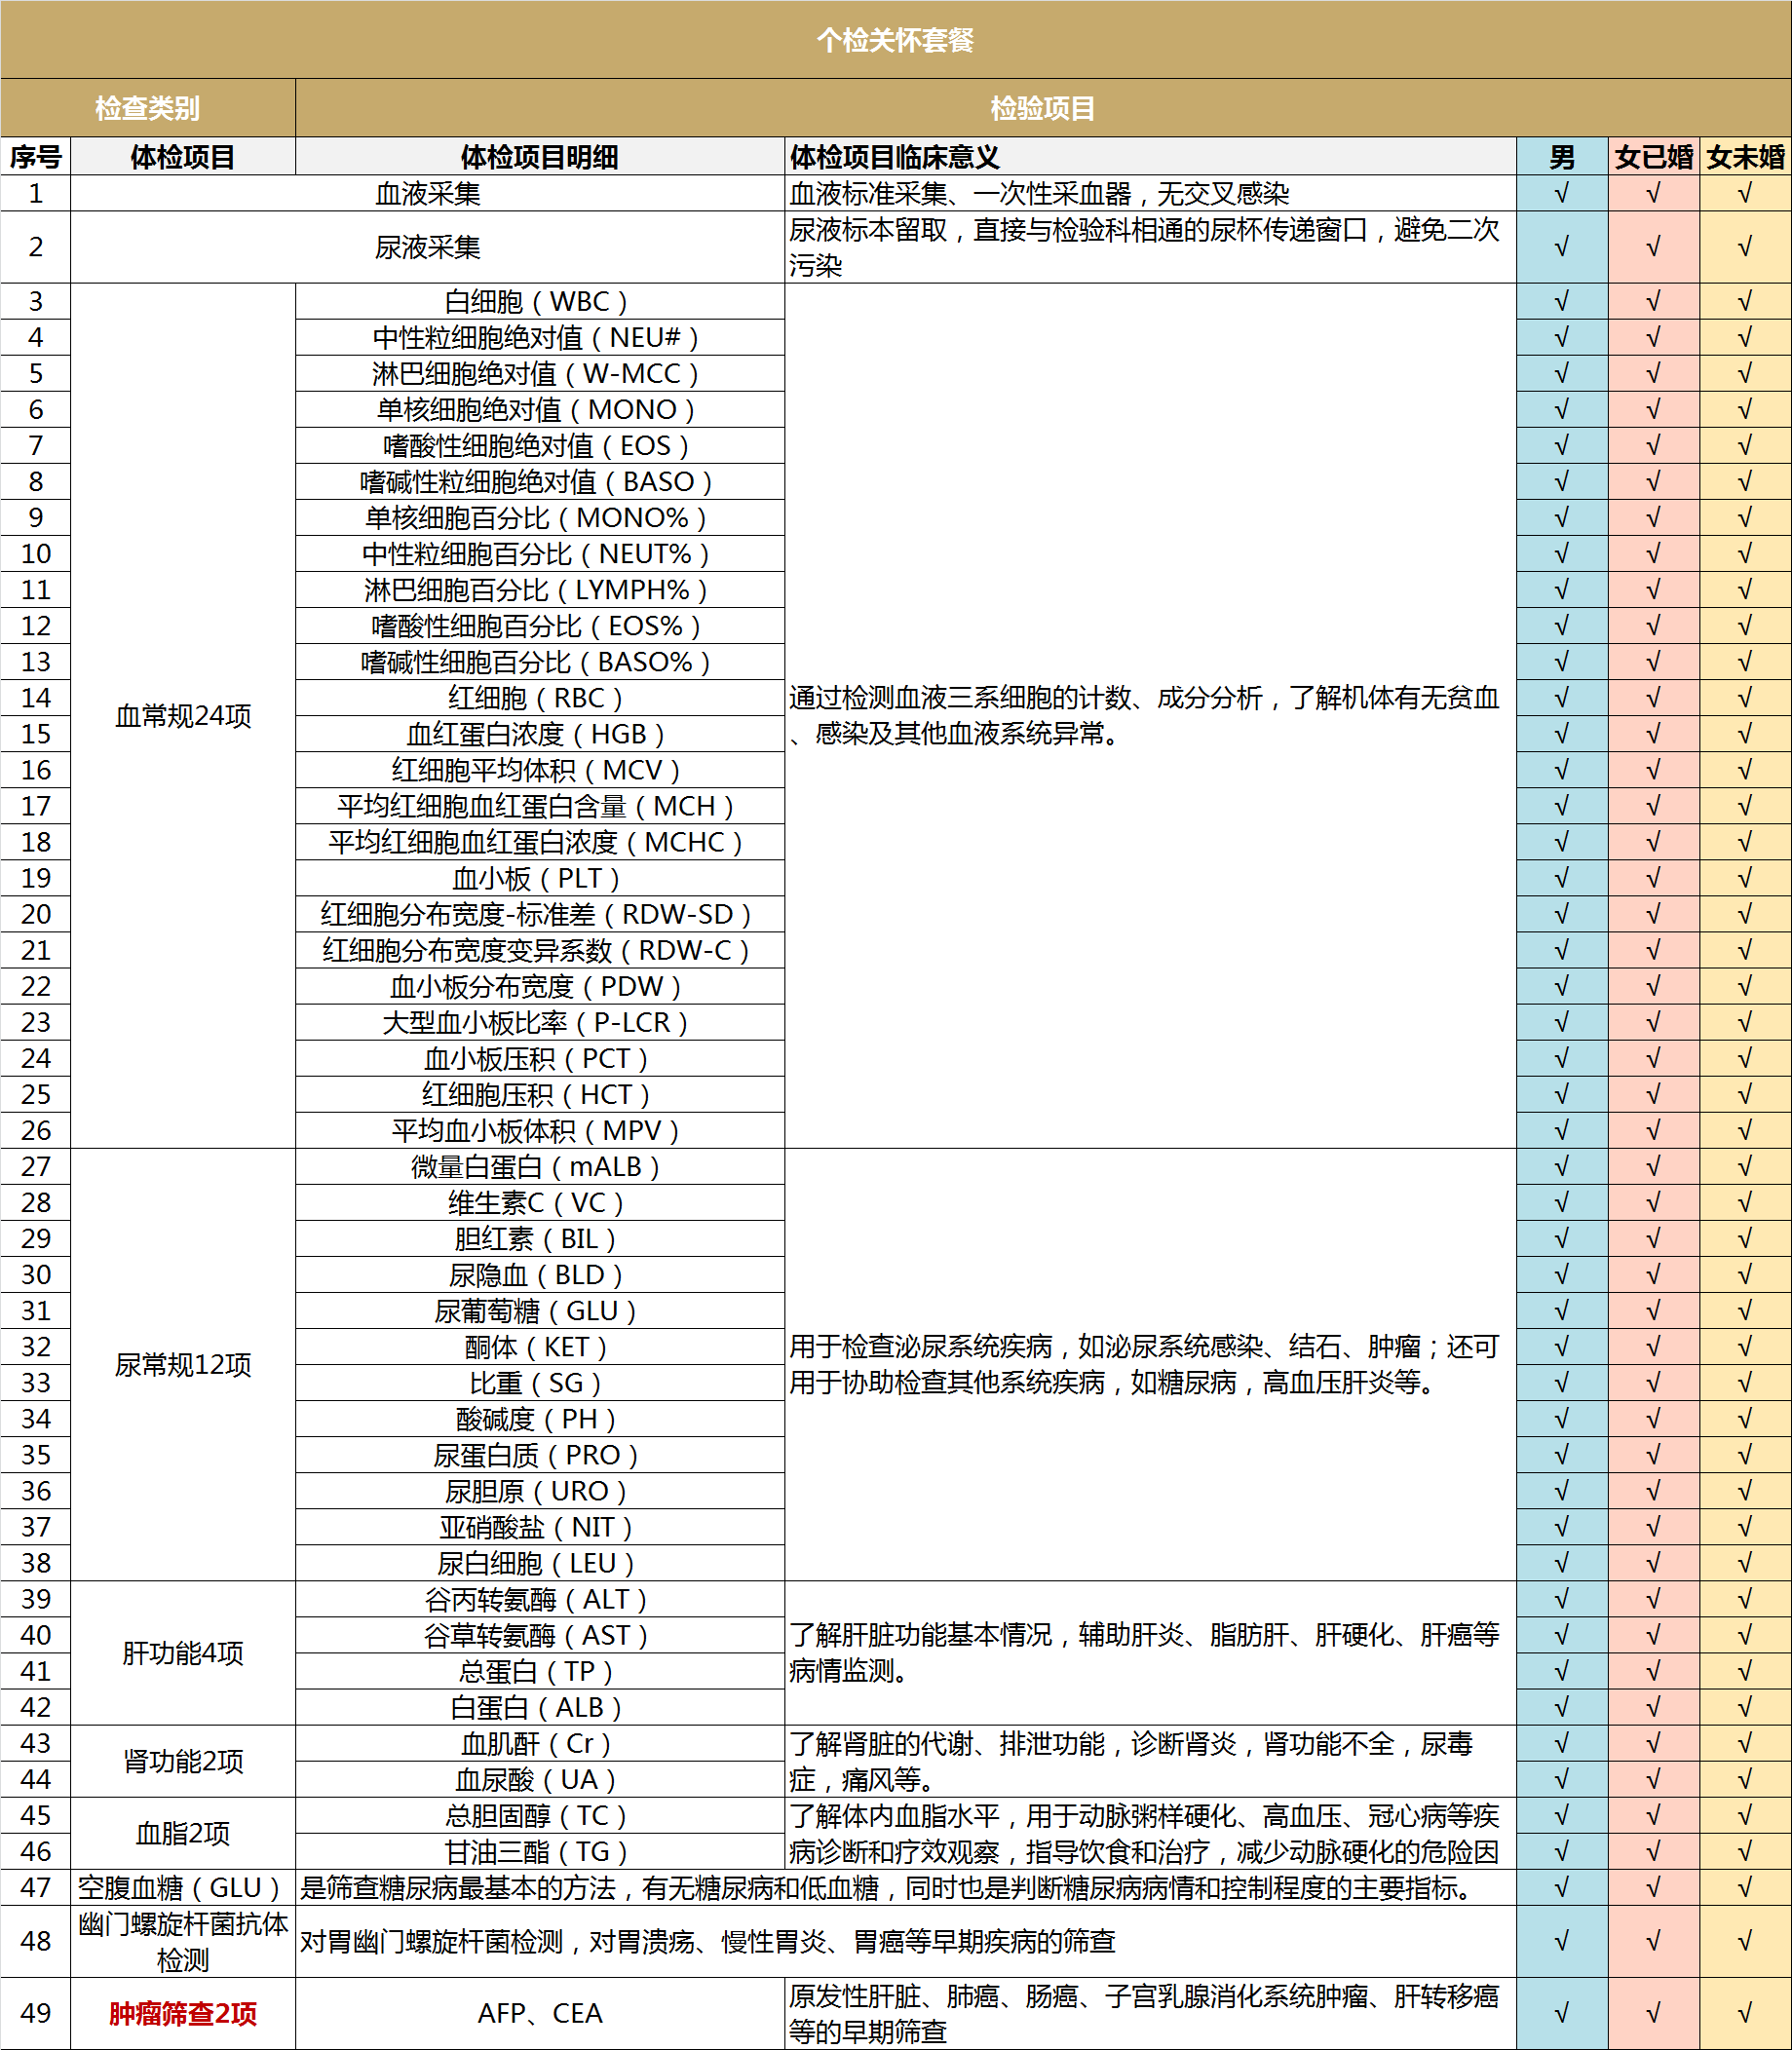The image size is (1792, 2050).
Task: Click the 尿液采集 cell
Action: pos(428,247)
